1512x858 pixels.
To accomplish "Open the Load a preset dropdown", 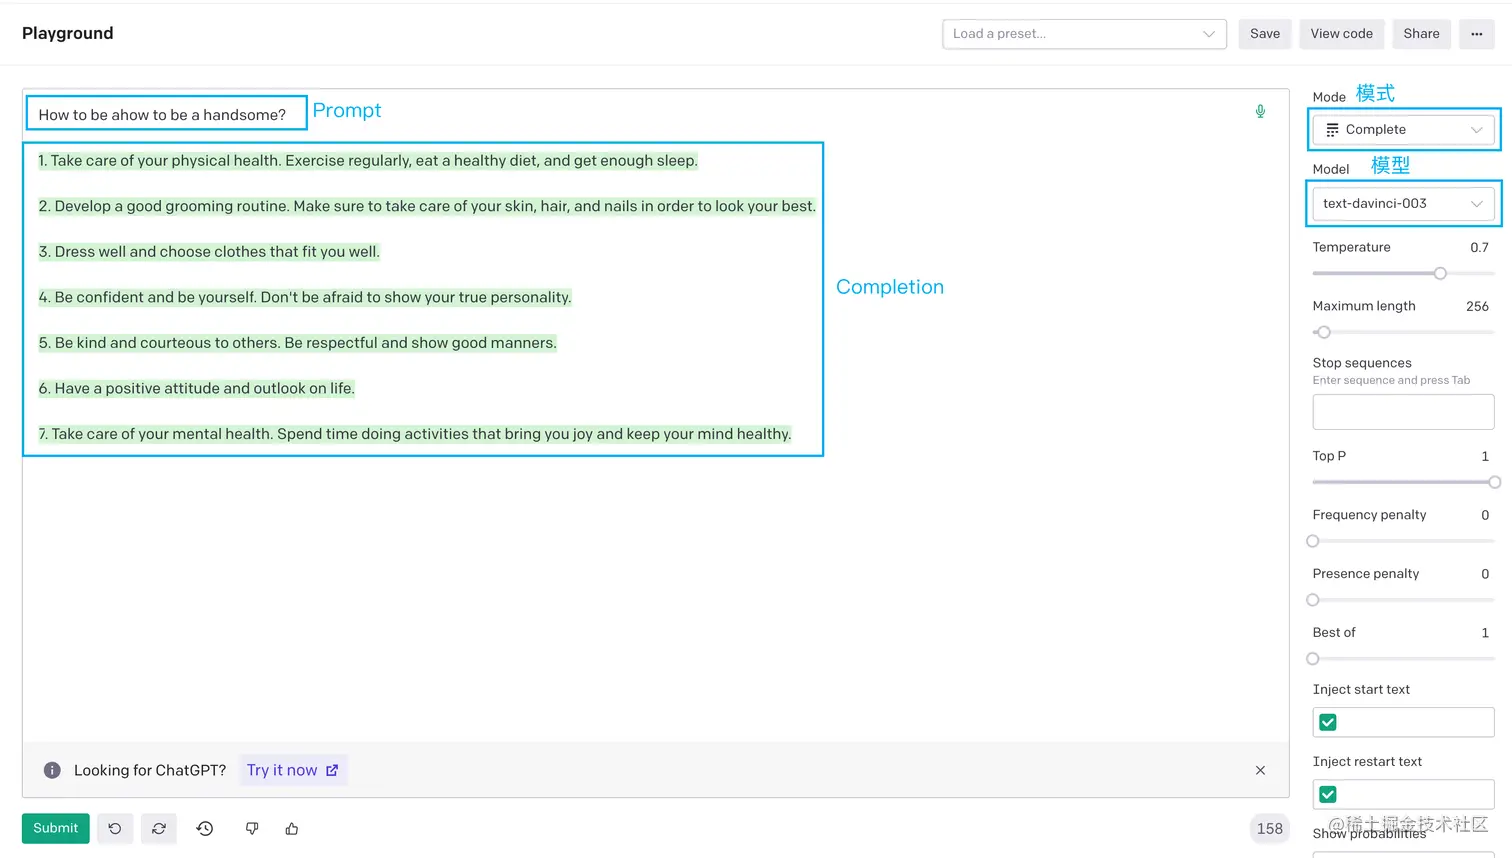I will 1084,34.
